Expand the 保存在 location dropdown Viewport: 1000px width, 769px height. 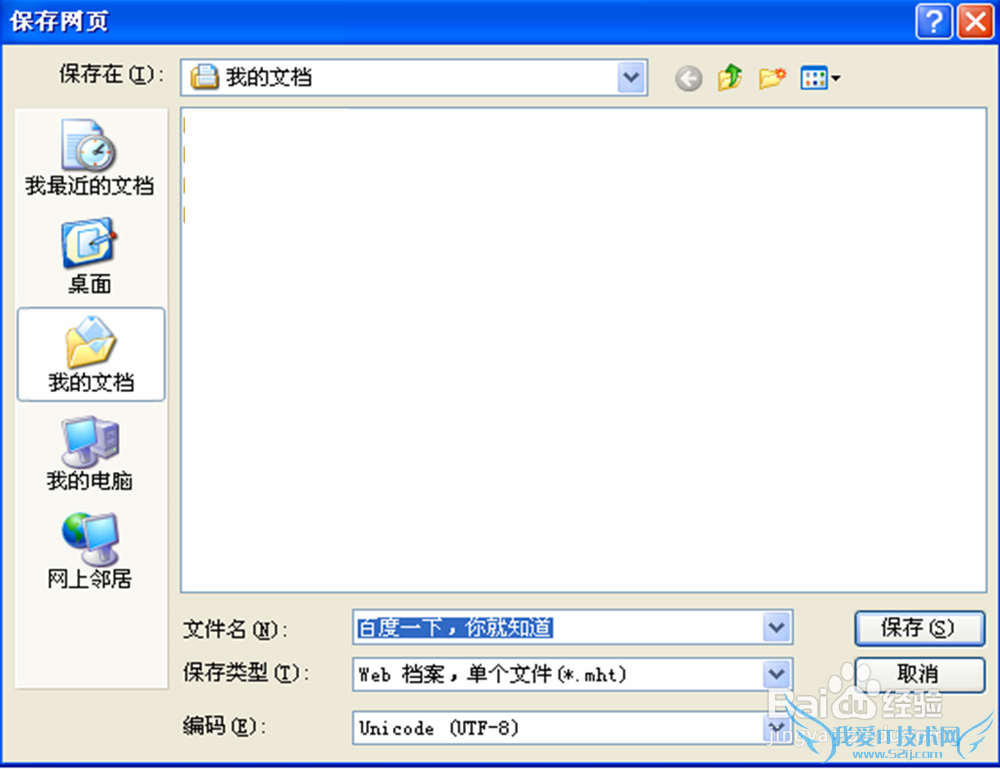pos(631,78)
